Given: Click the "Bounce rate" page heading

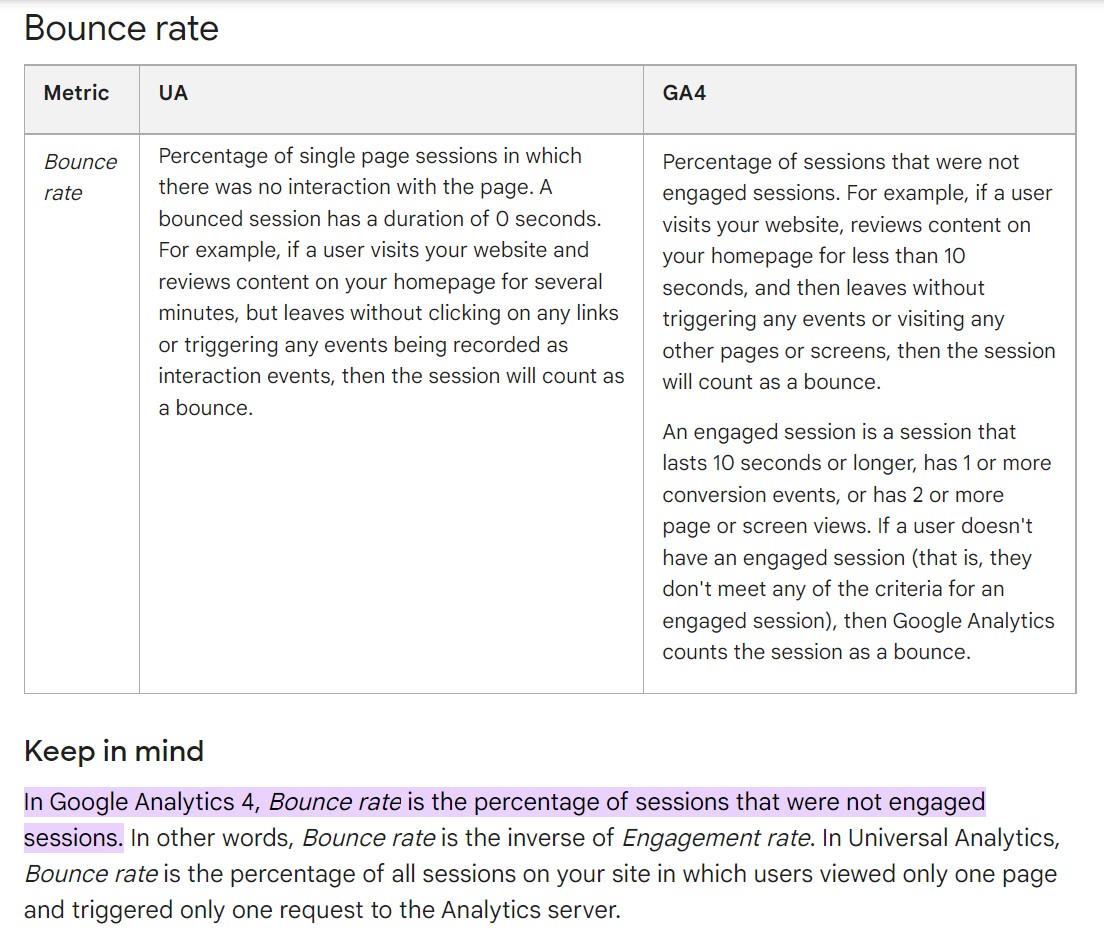Looking at the screenshot, I should (x=121, y=29).
